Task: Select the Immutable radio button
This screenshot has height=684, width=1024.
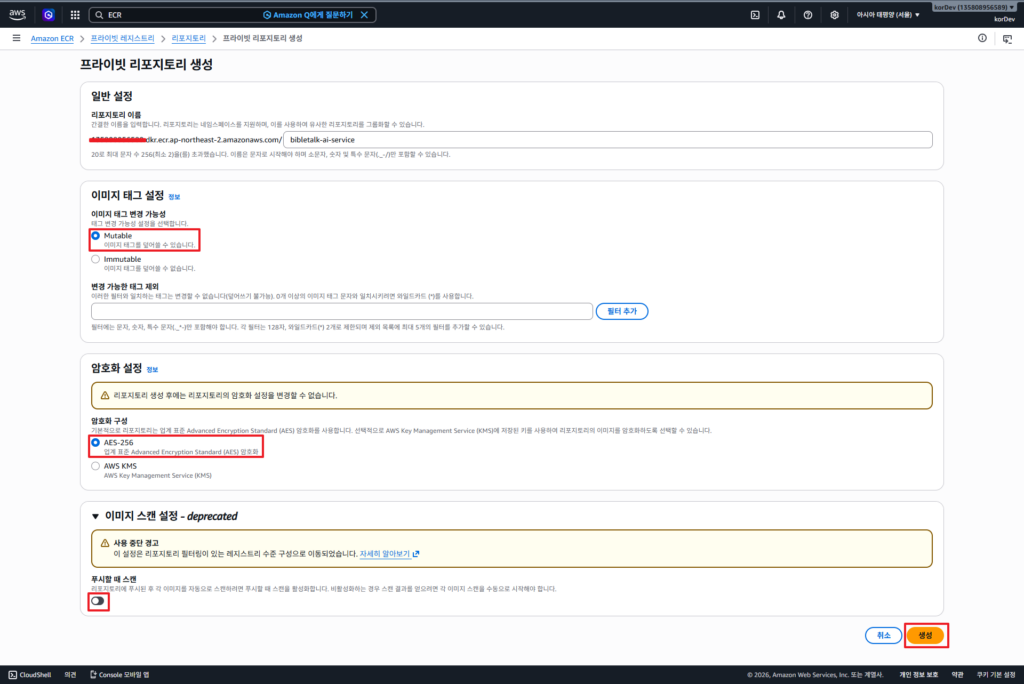Action: 96,259
